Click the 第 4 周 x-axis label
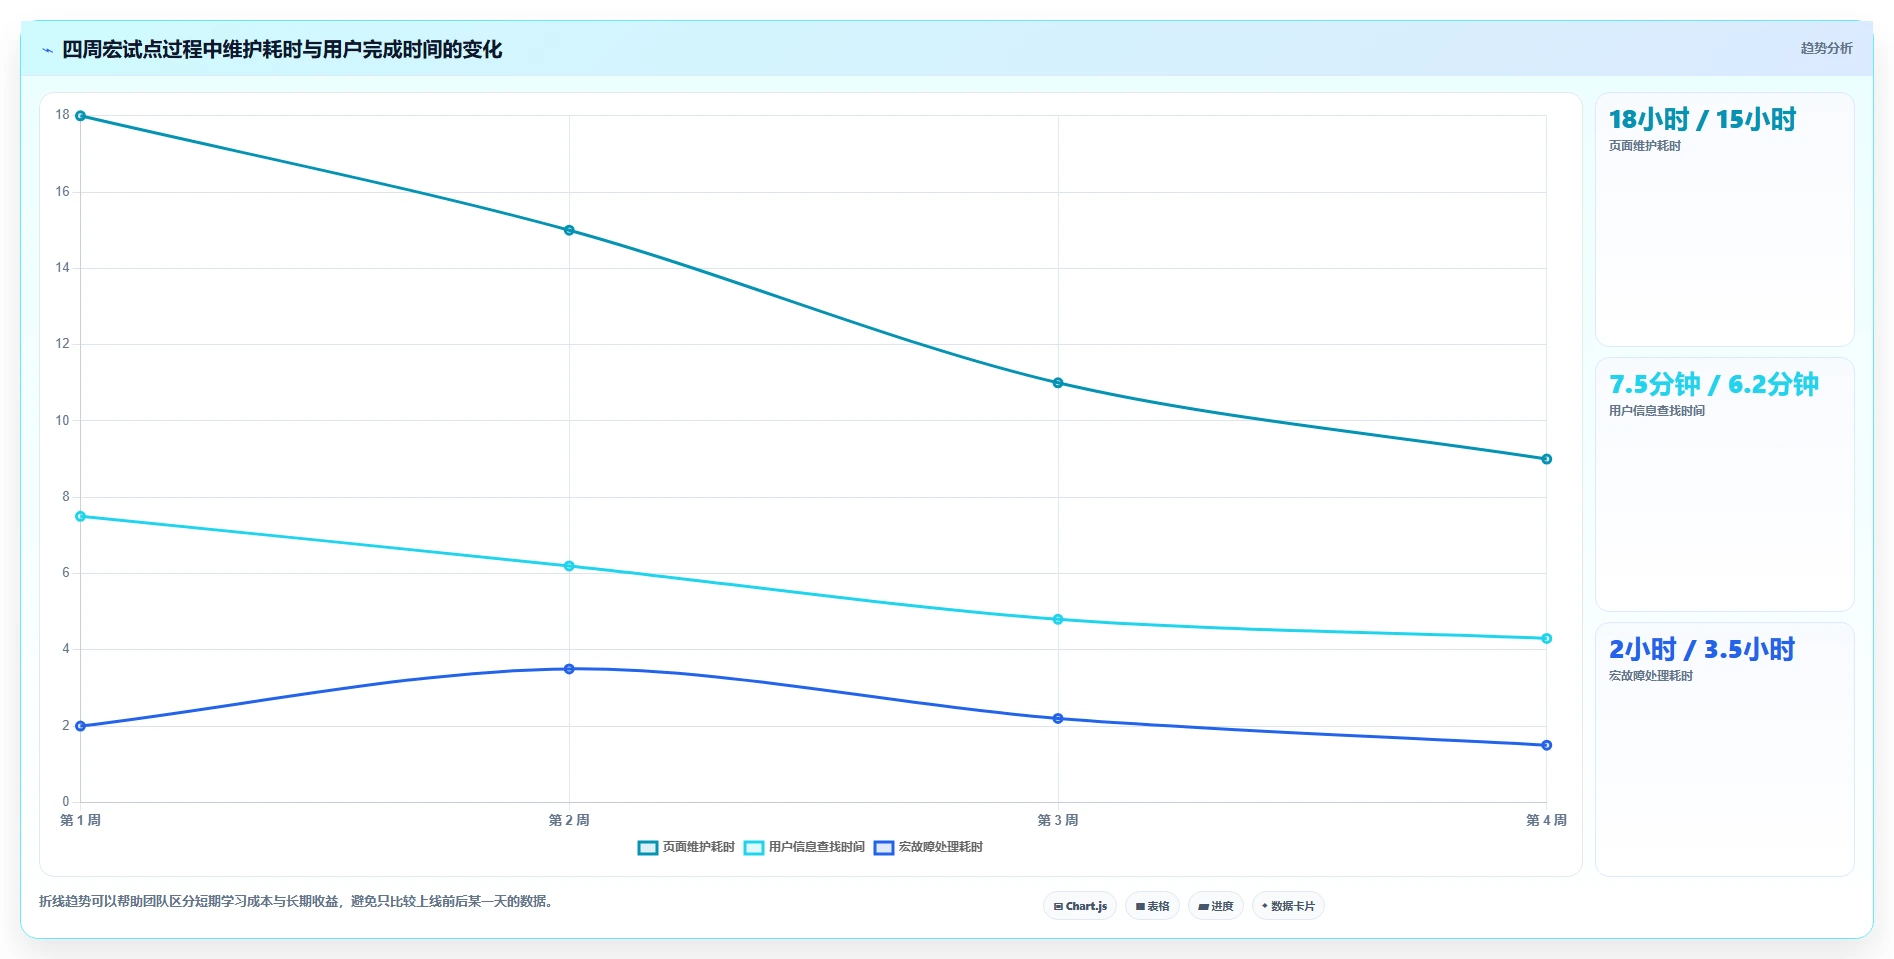Viewport: 1894px width, 959px height. [1546, 820]
